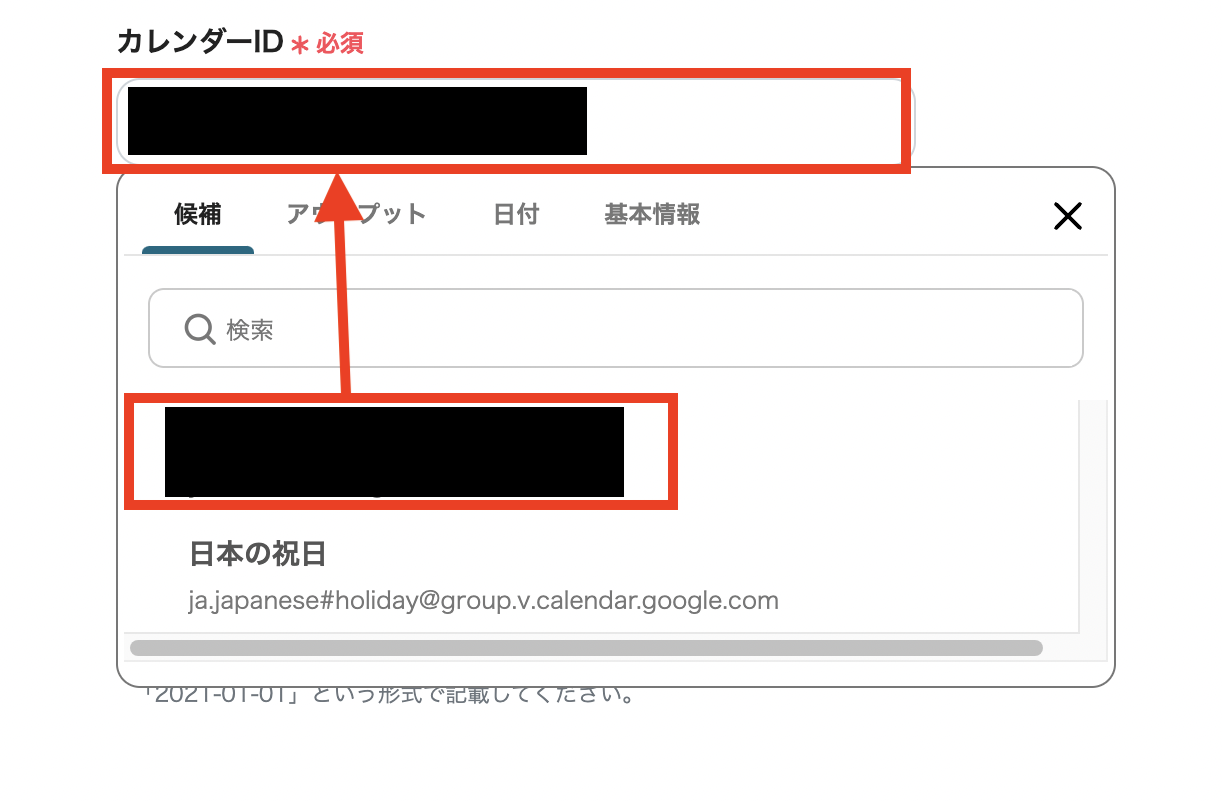1222x801 pixels.
Task: Select the 日付 tab
Action: point(516,214)
